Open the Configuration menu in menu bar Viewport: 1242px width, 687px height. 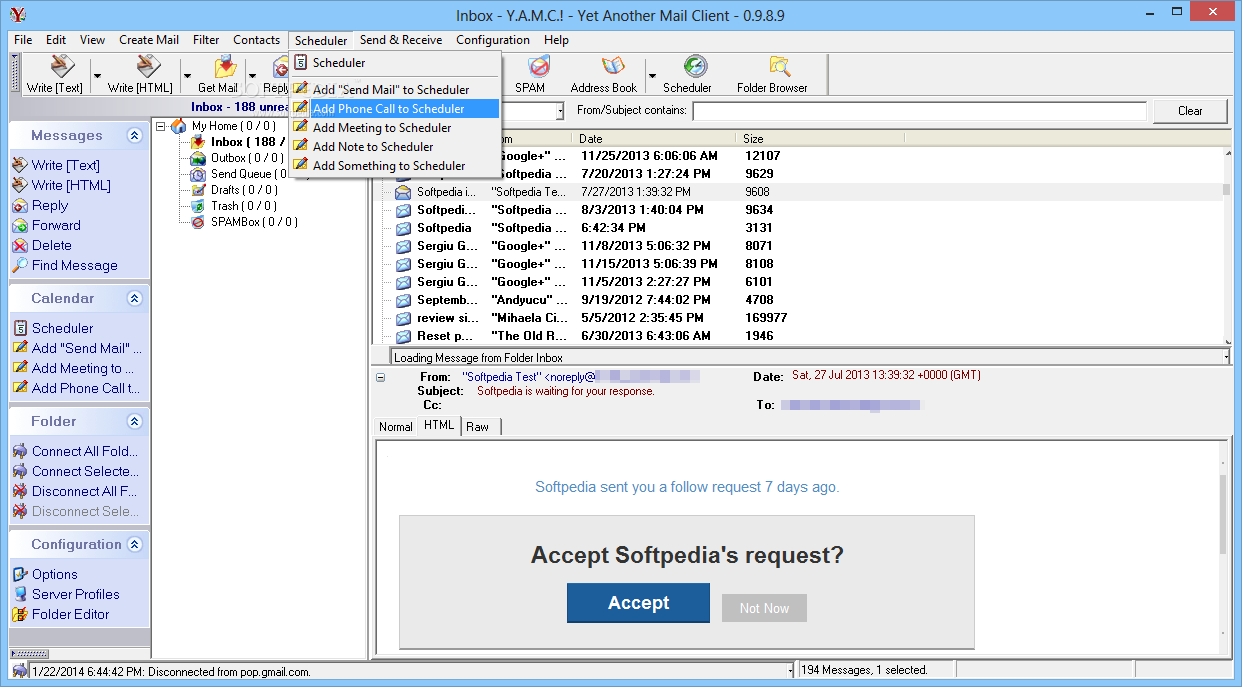tap(493, 40)
